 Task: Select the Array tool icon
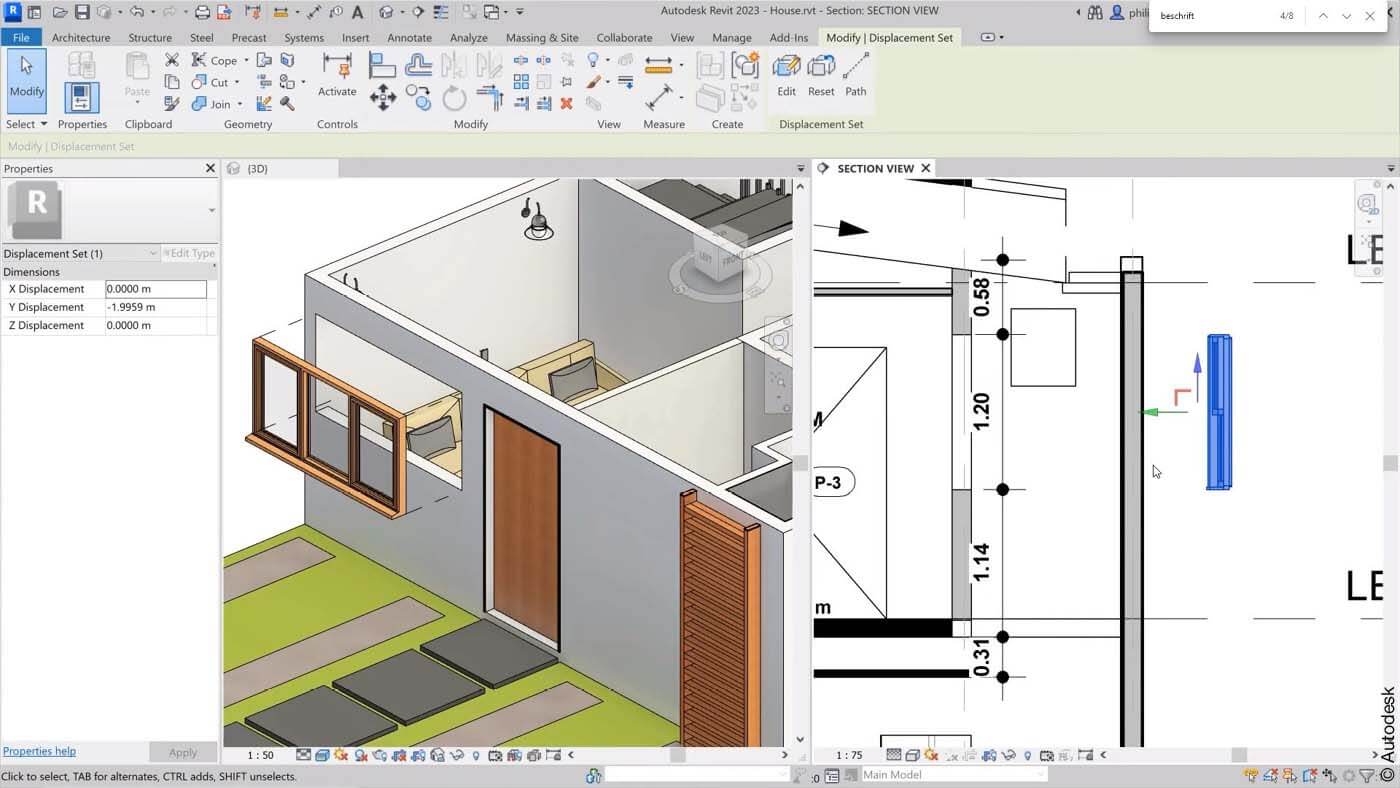[x=521, y=81]
